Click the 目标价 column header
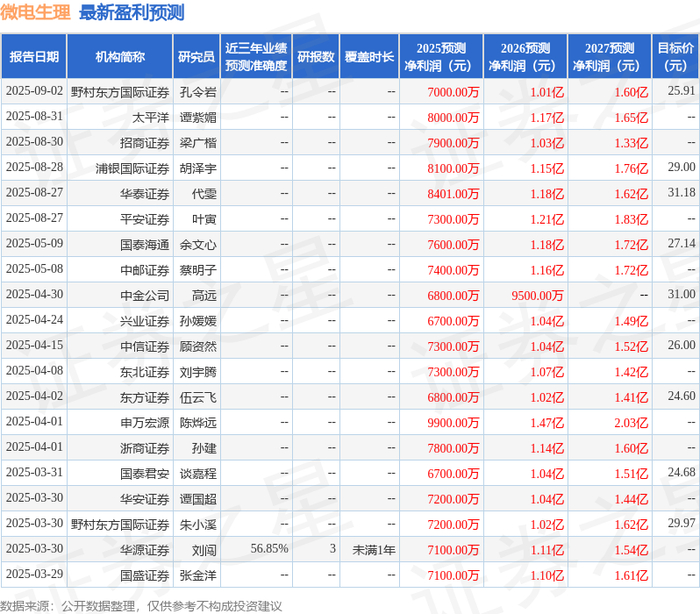 tap(675, 57)
